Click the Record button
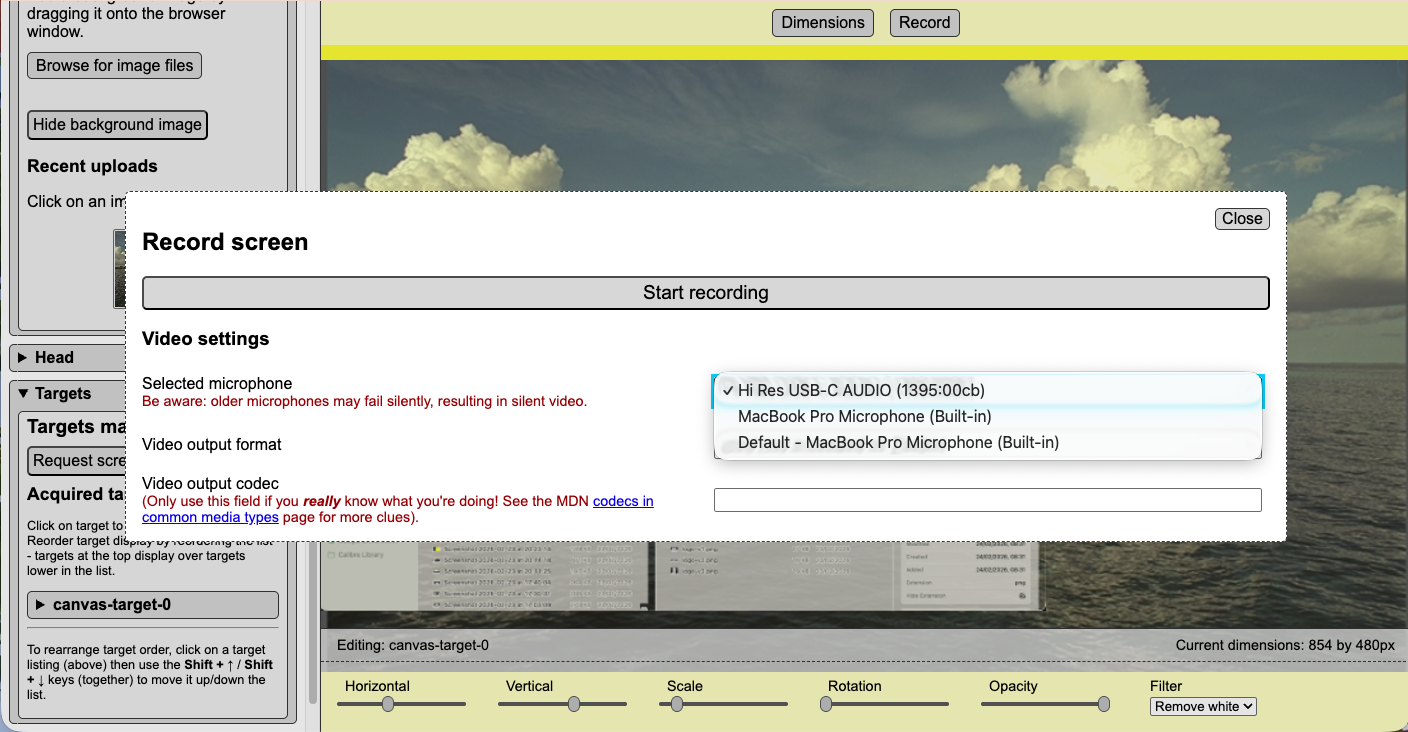This screenshot has width=1408, height=732. click(x=923, y=22)
